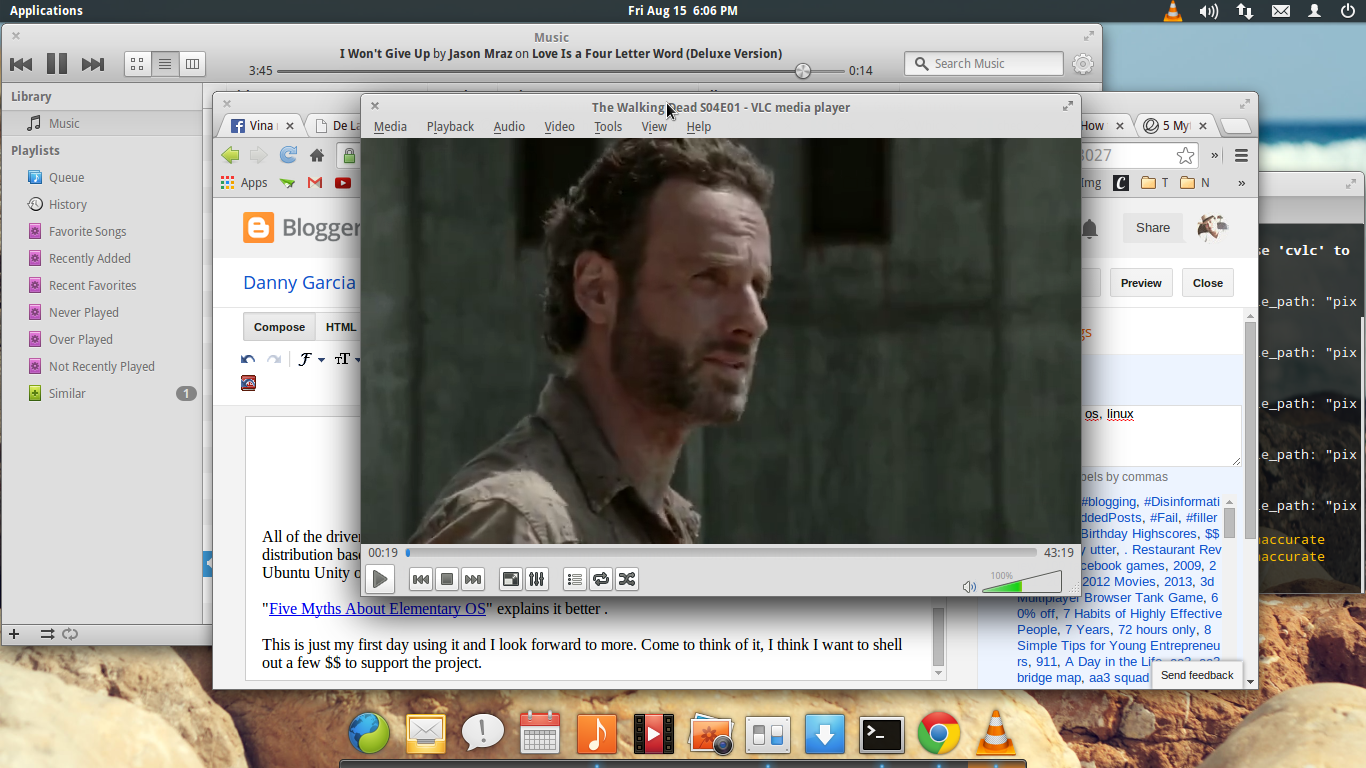Switch to HTML mode in Blogger
Viewport: 1366px width, 768px height.
(341, 327)
